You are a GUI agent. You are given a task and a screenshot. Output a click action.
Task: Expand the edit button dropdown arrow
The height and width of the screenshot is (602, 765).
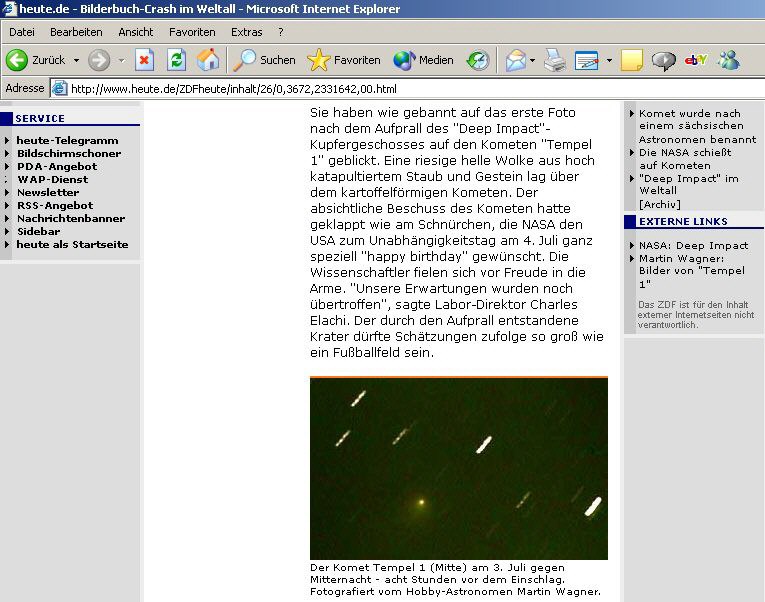click(x=609, y=60)
